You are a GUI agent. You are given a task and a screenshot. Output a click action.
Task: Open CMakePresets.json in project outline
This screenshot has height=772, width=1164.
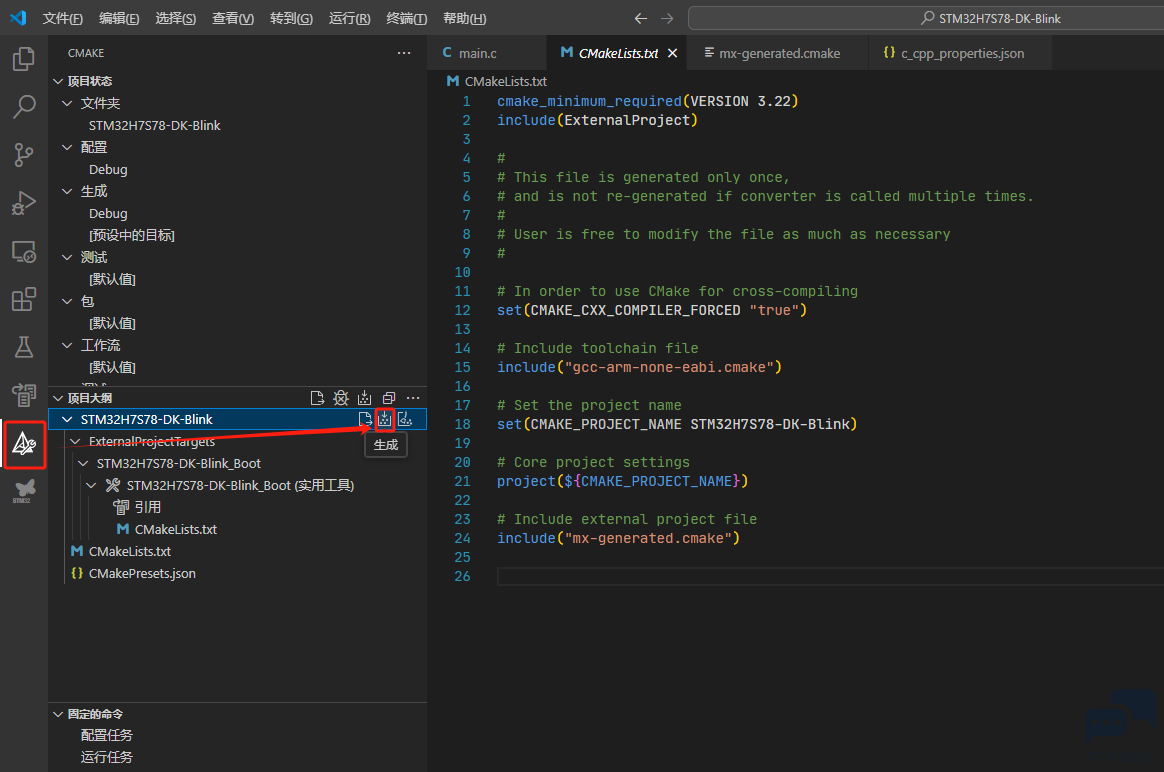(x=142, y=573)
